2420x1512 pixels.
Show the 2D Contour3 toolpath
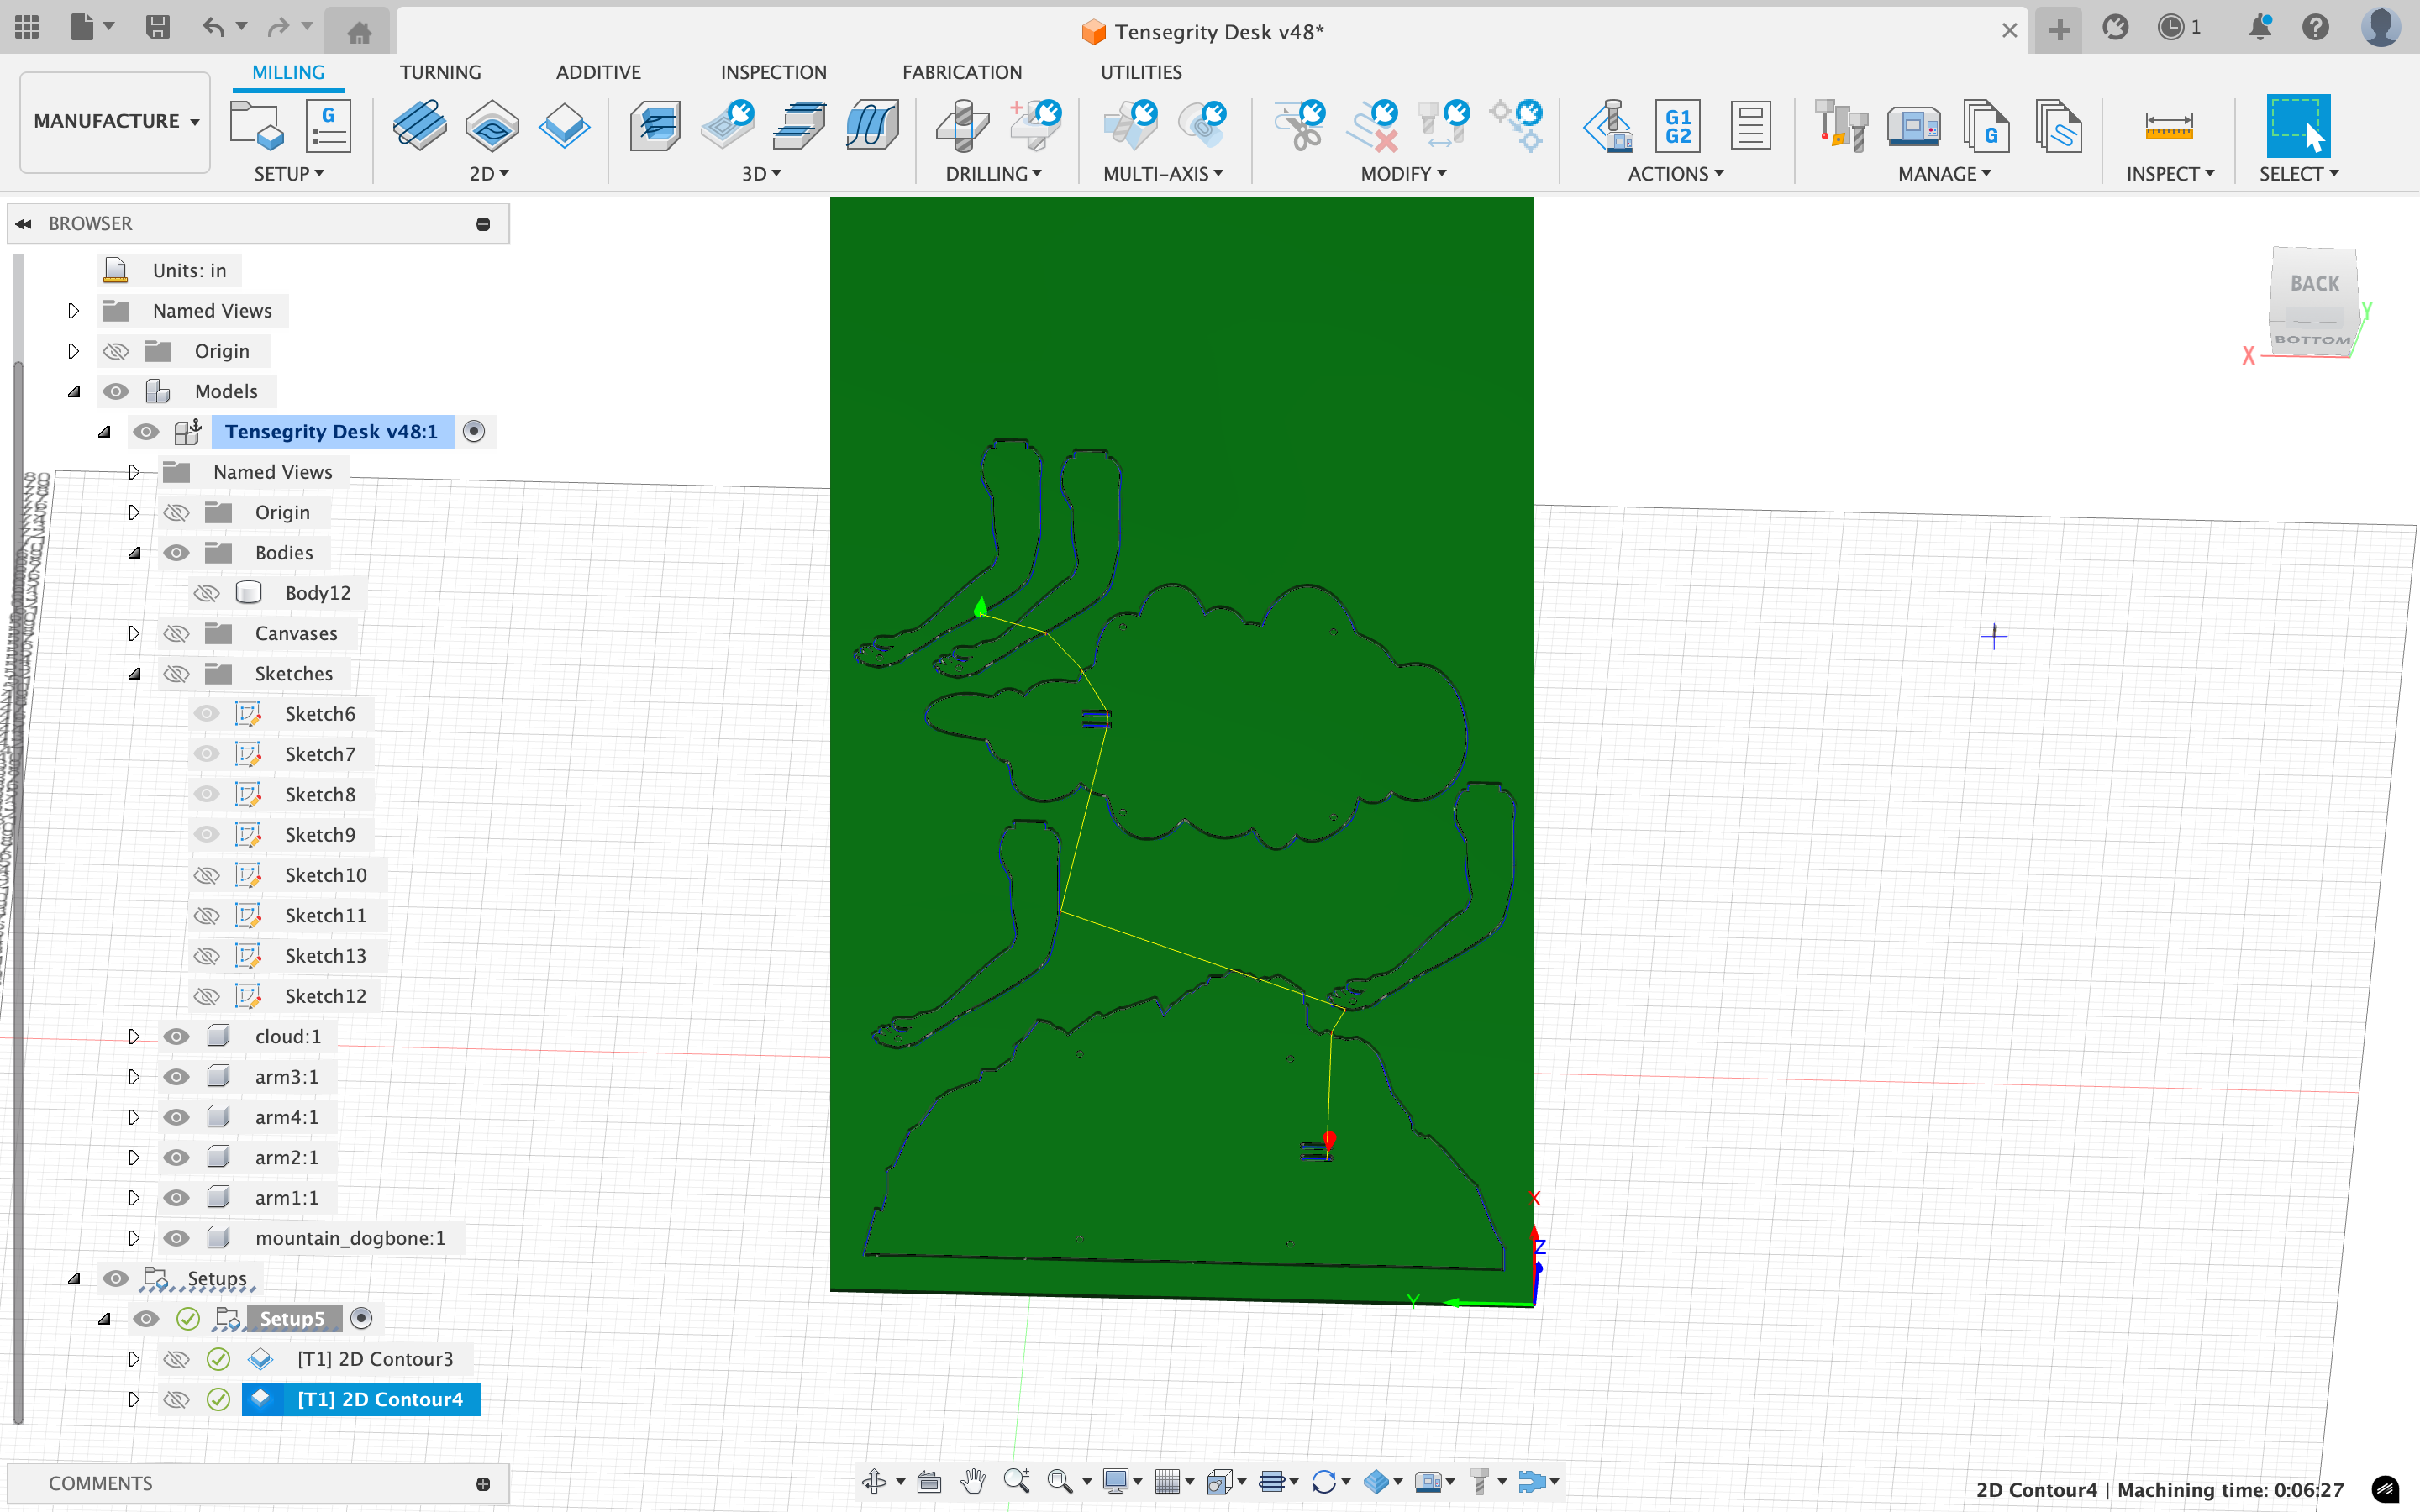click(x=176, y=1359)
